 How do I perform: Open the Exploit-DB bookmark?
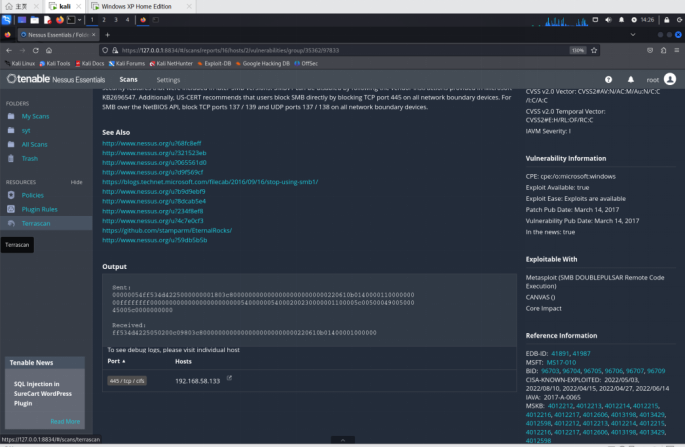click(214, 63)
